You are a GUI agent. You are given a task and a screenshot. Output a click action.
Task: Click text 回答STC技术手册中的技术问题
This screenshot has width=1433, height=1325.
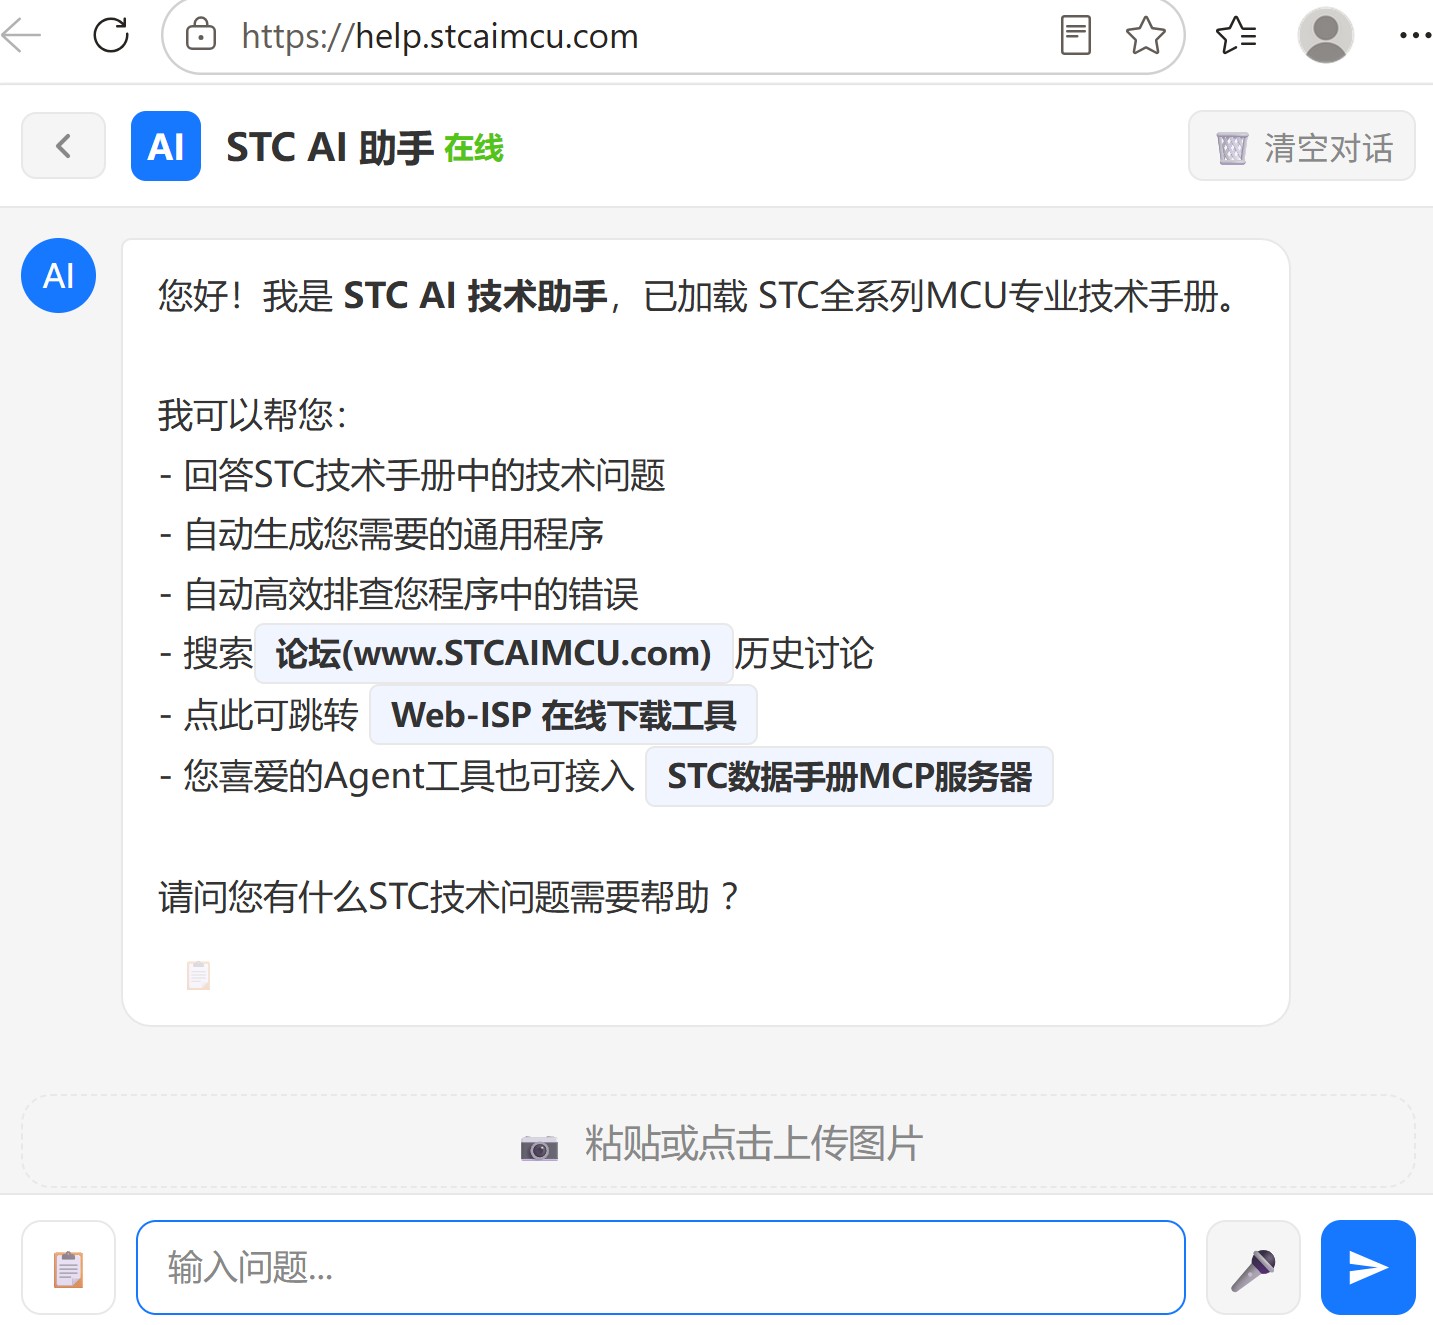pos(425,475)
